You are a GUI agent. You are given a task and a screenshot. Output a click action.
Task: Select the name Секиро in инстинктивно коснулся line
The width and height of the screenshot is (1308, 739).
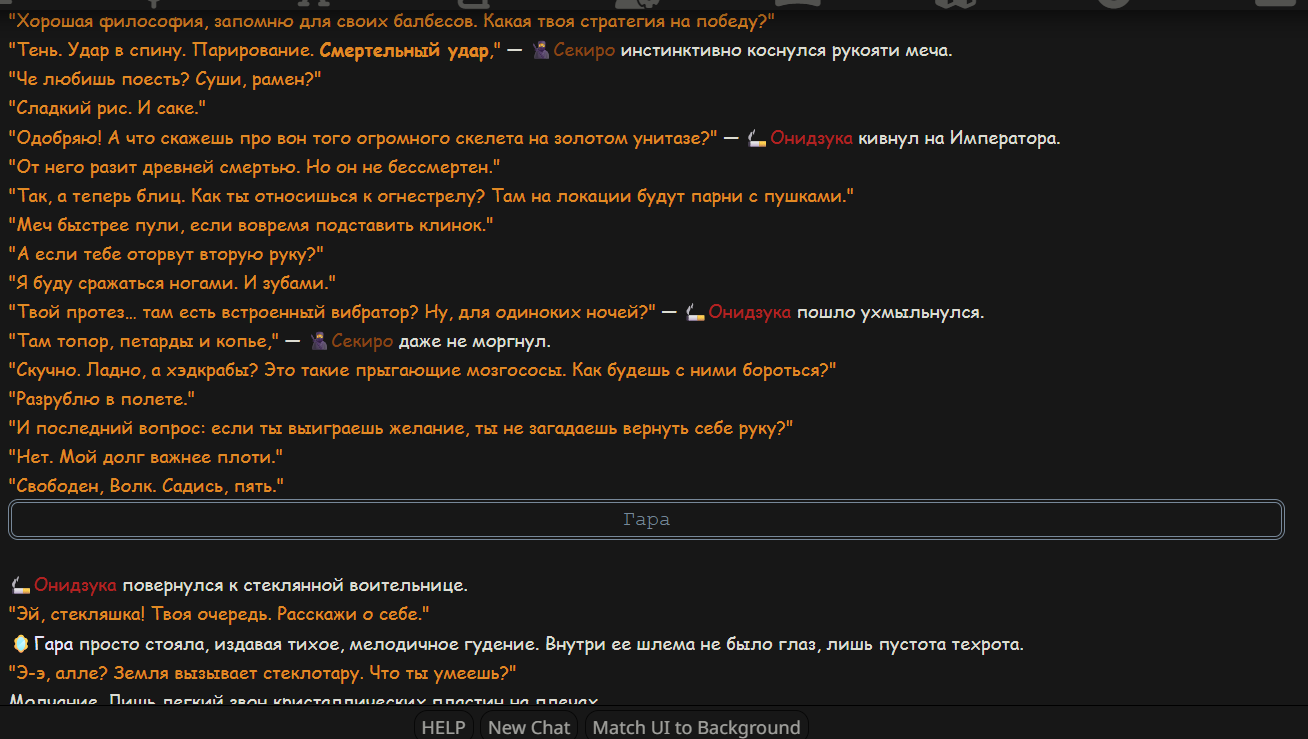point(585,50)
